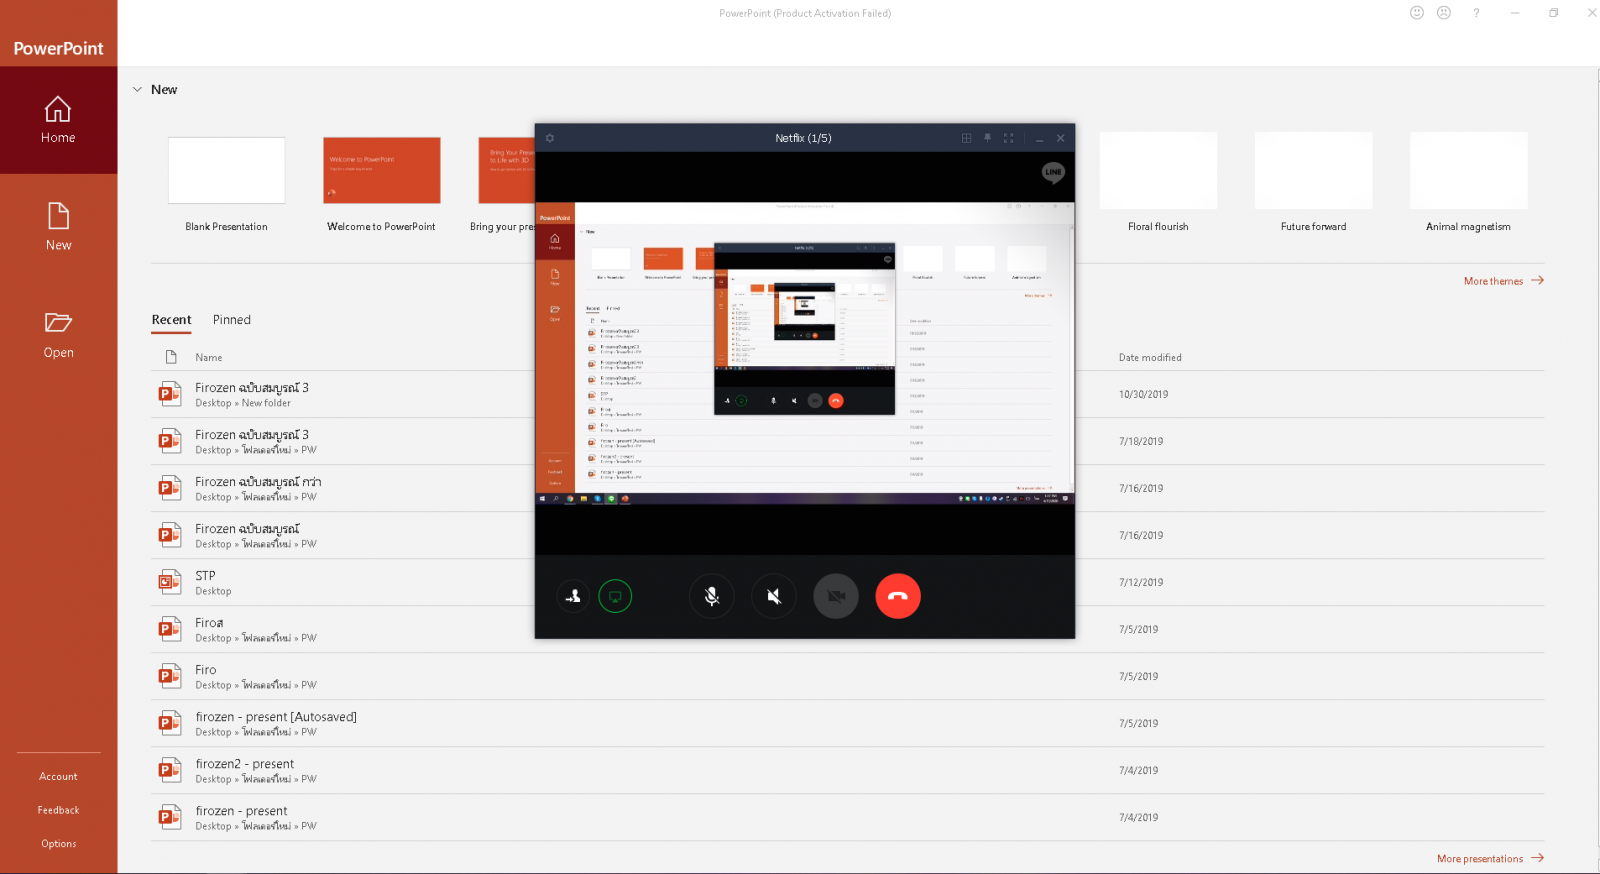Open Feedback page in sidebar
The image size is (1600, 874).
pos(58,811)
